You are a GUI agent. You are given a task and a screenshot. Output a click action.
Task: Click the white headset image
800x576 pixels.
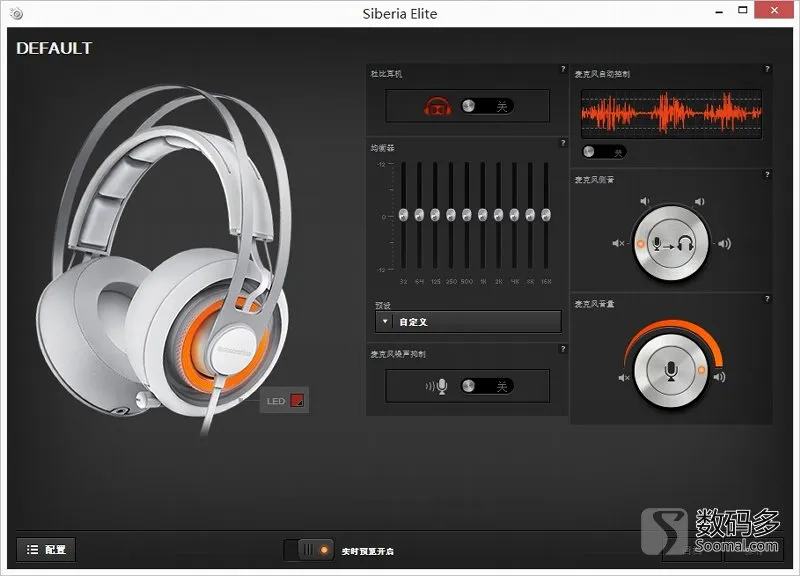[x=164, y=260]
